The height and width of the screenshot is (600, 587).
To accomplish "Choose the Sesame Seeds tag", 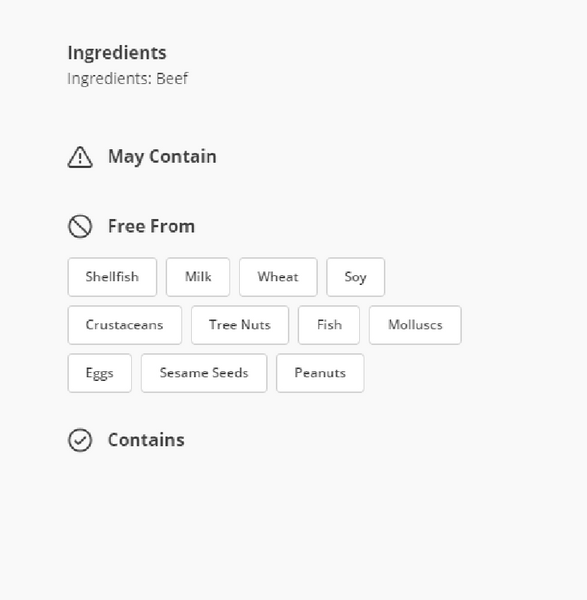I will pyautogui.click(x=204, y=373).
